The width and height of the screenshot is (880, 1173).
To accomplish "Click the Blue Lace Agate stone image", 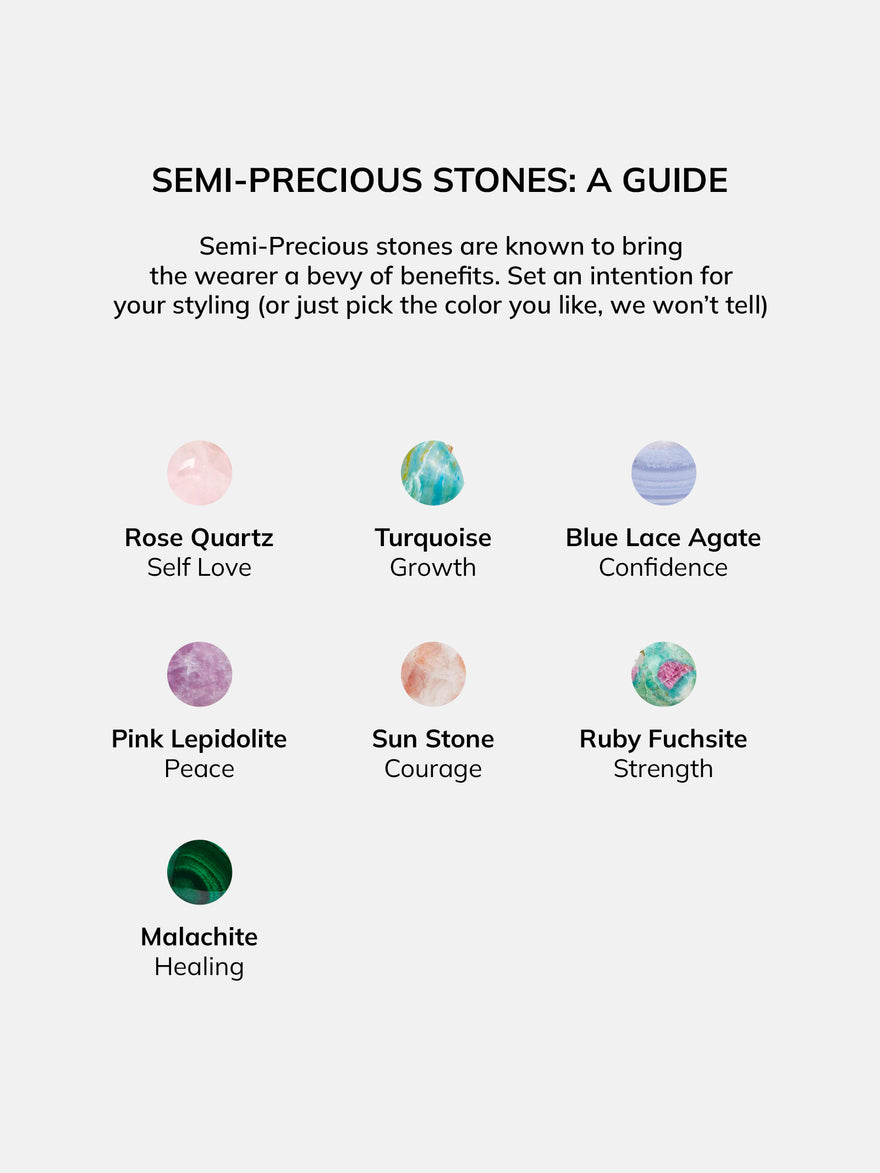I will click(x=663, y=473).
